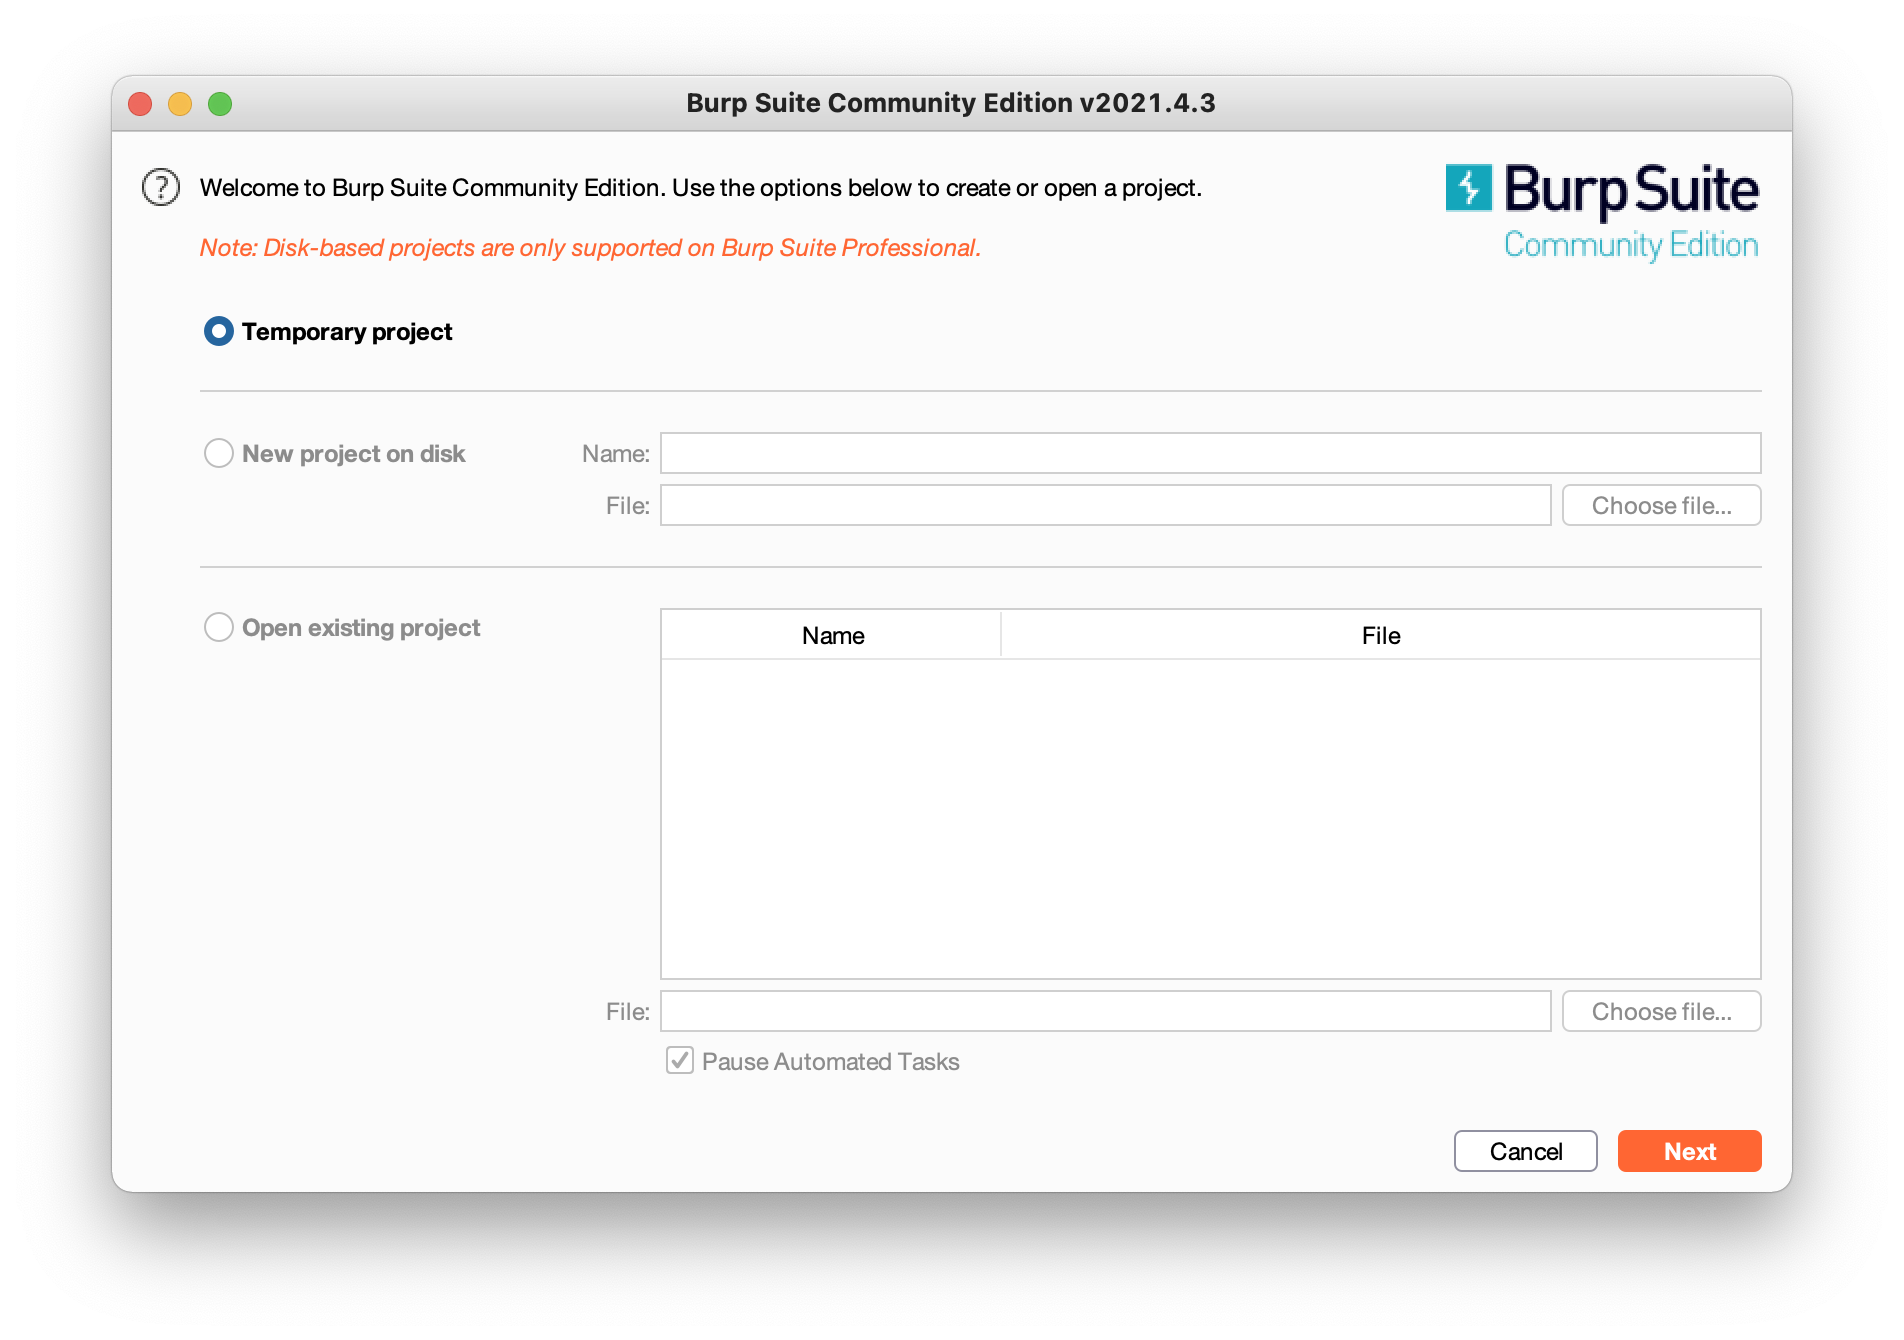Click Choose file for existing project

coord(1661,1011)
